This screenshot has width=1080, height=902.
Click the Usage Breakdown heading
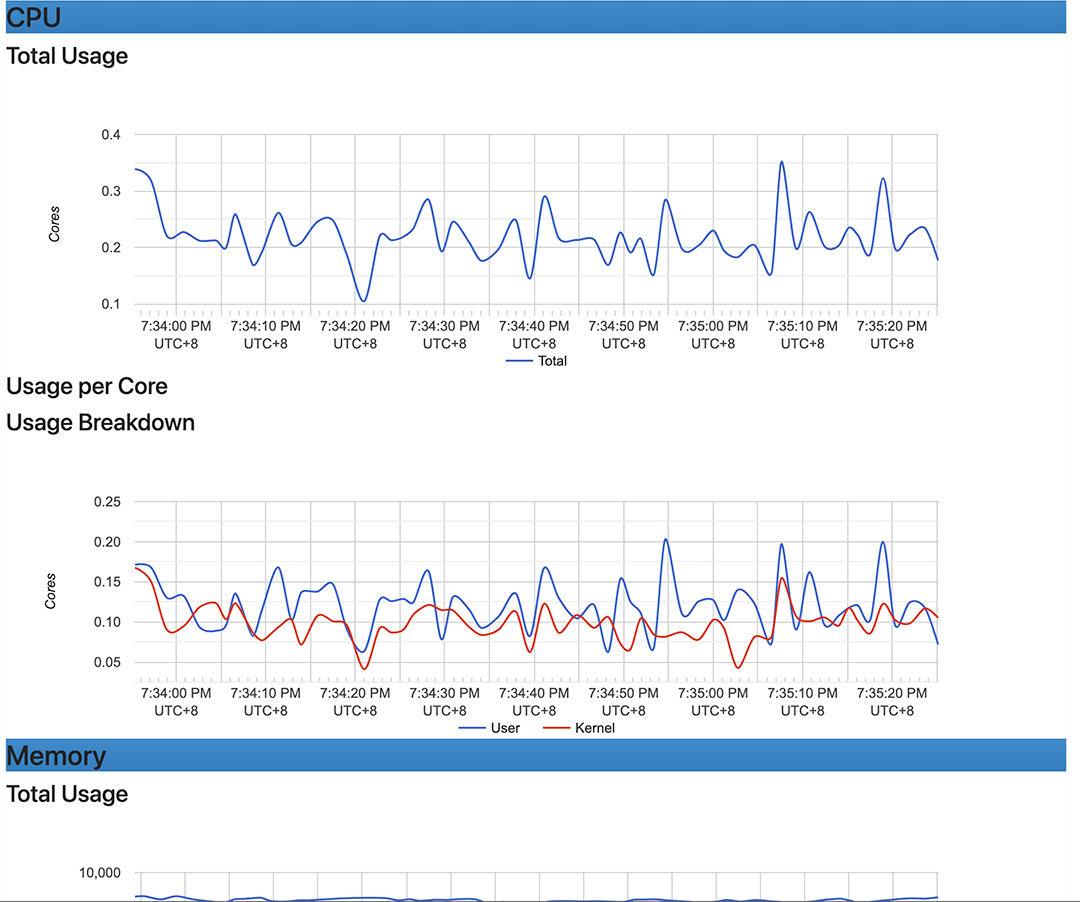[x=100, y=422]
